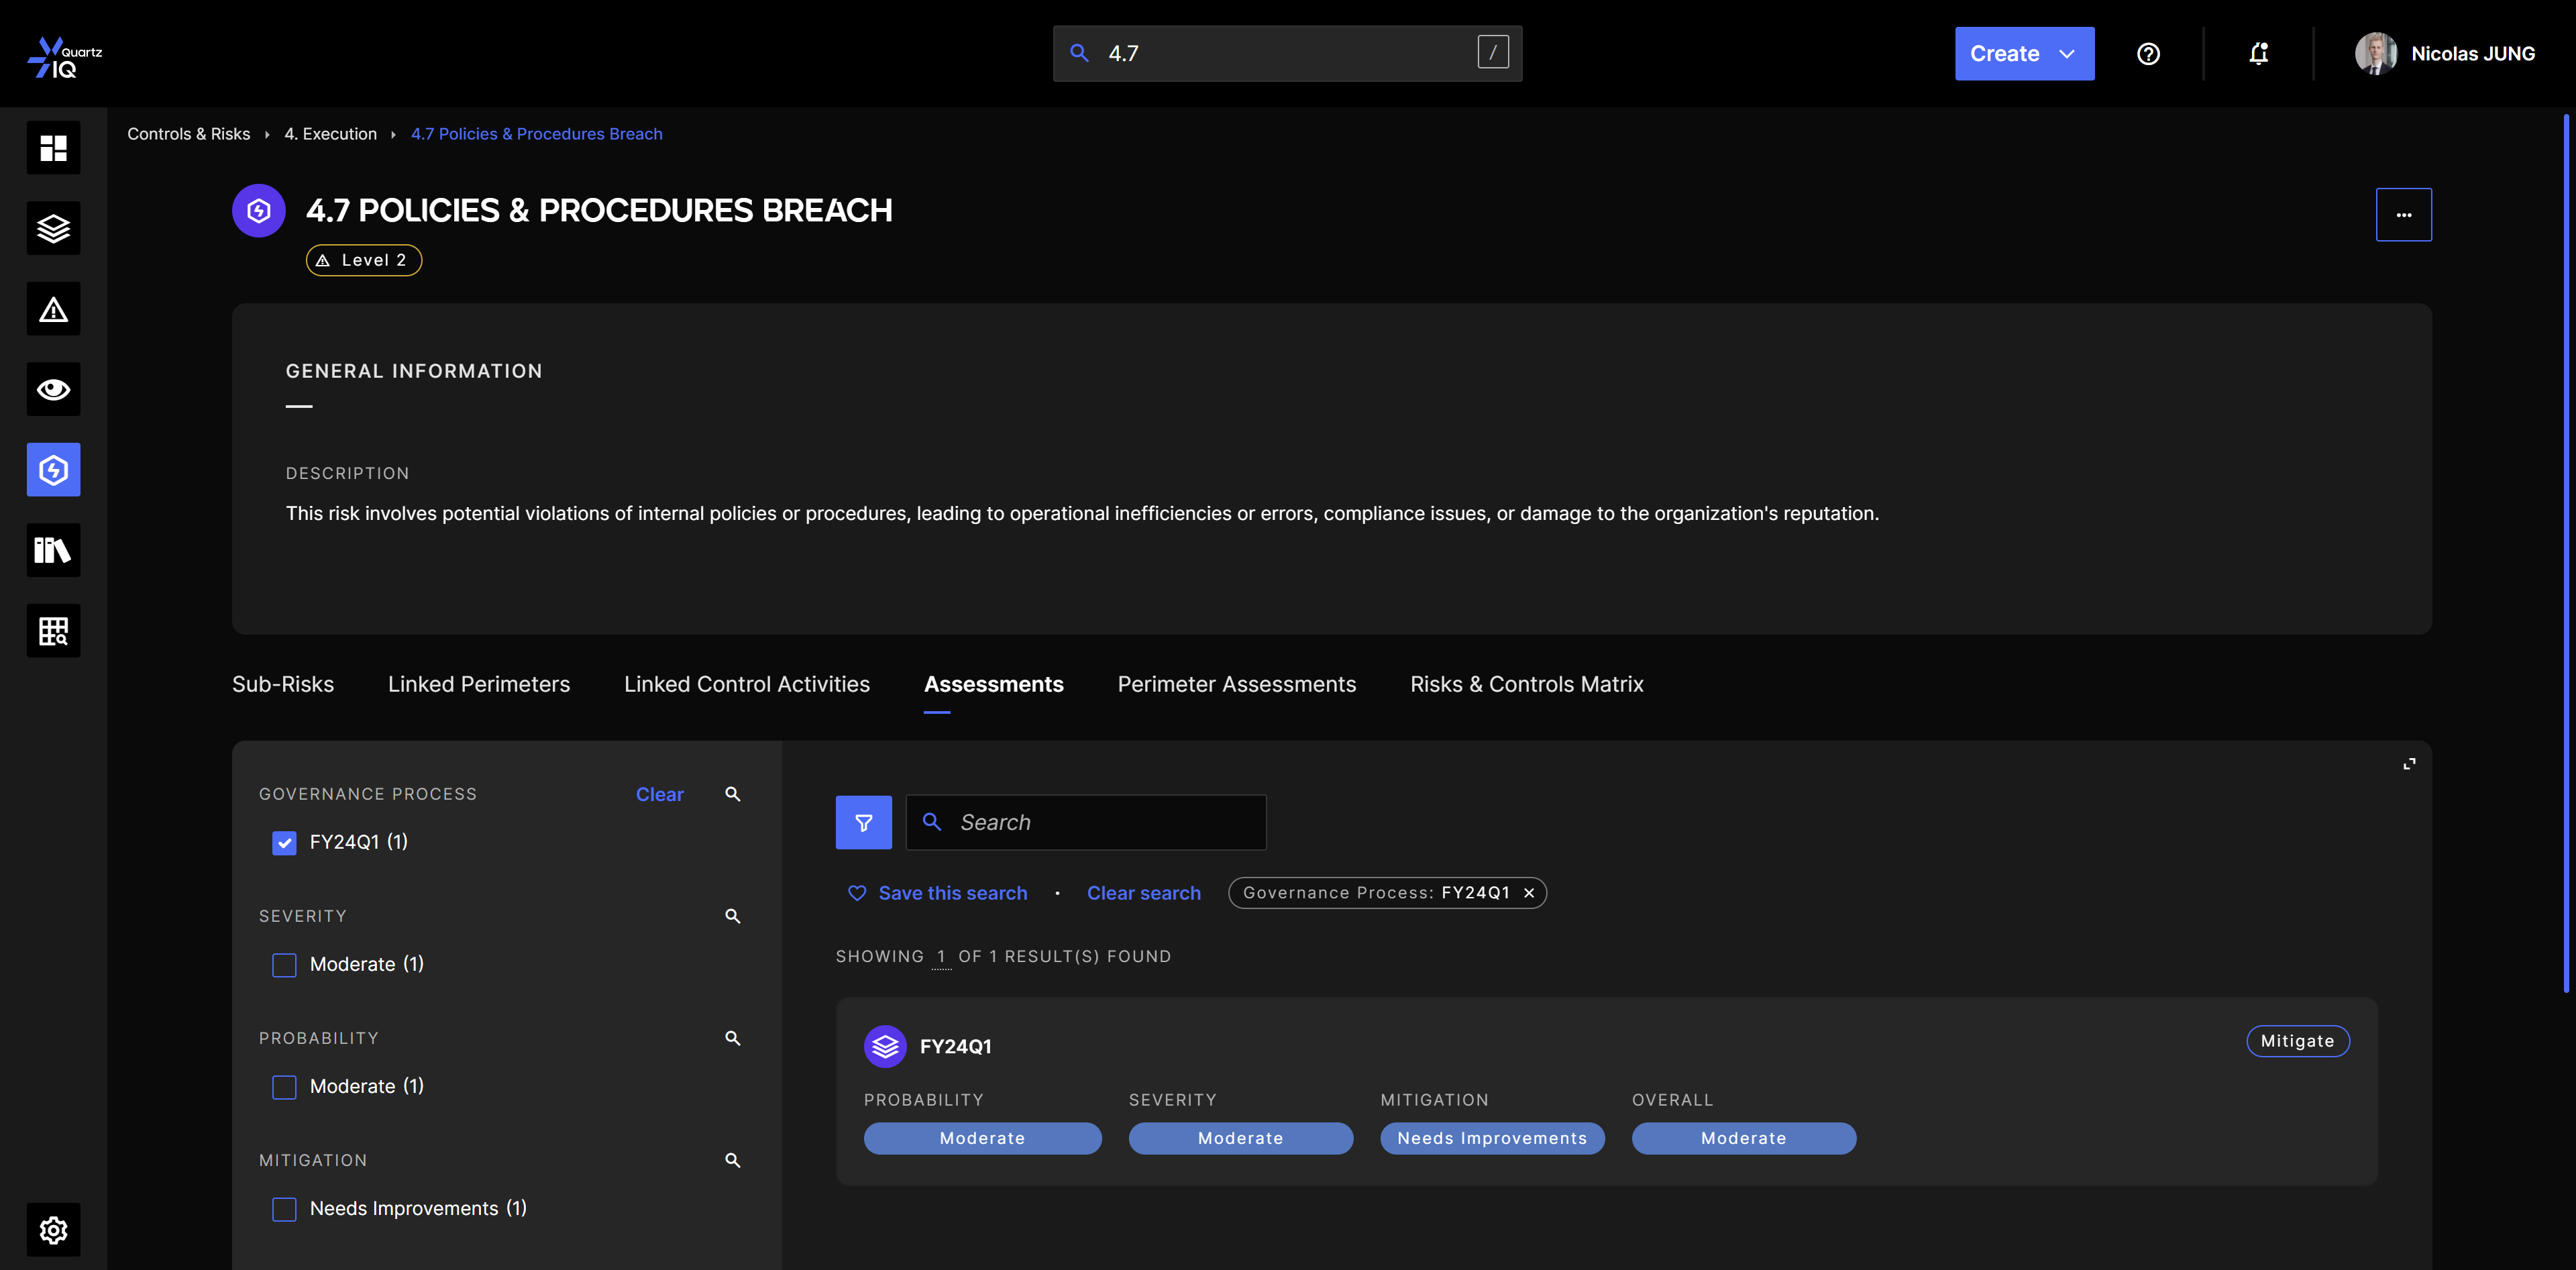Click the layers icon in sidebar
The width and height of the screenshot is (2576, 1270).
click(x=53, y=229)
